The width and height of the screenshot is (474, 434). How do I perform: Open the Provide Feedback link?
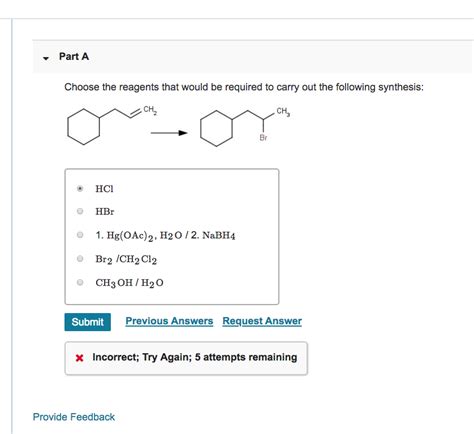pos(74,417)
